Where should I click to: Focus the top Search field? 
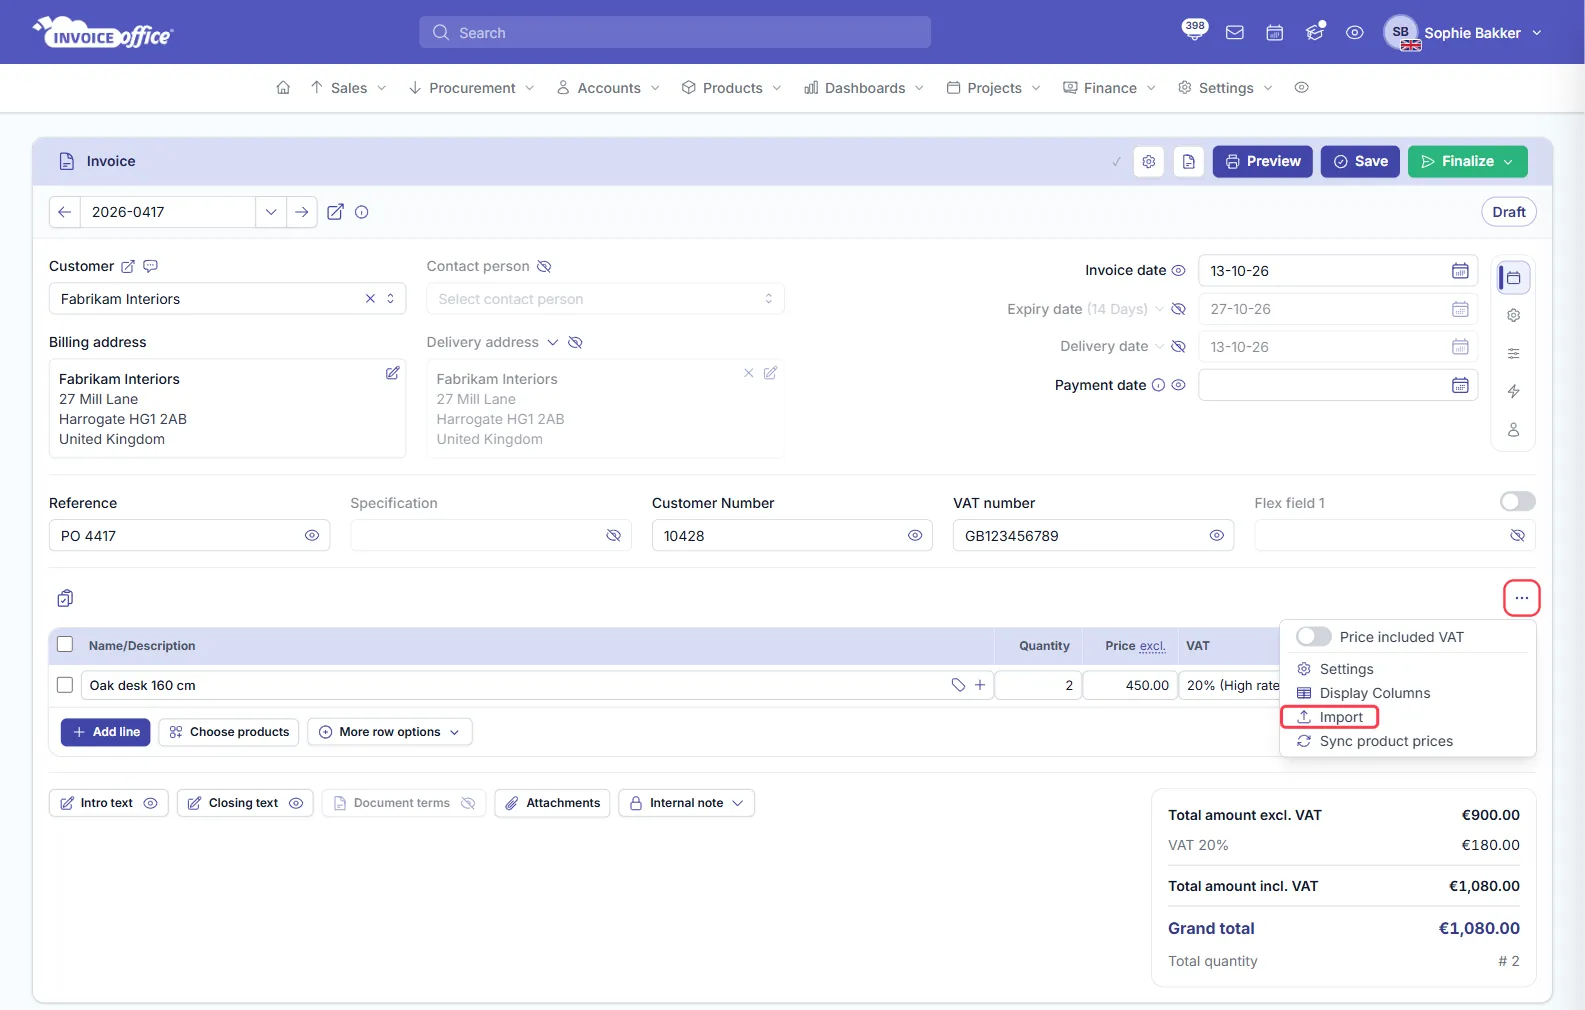675,32
